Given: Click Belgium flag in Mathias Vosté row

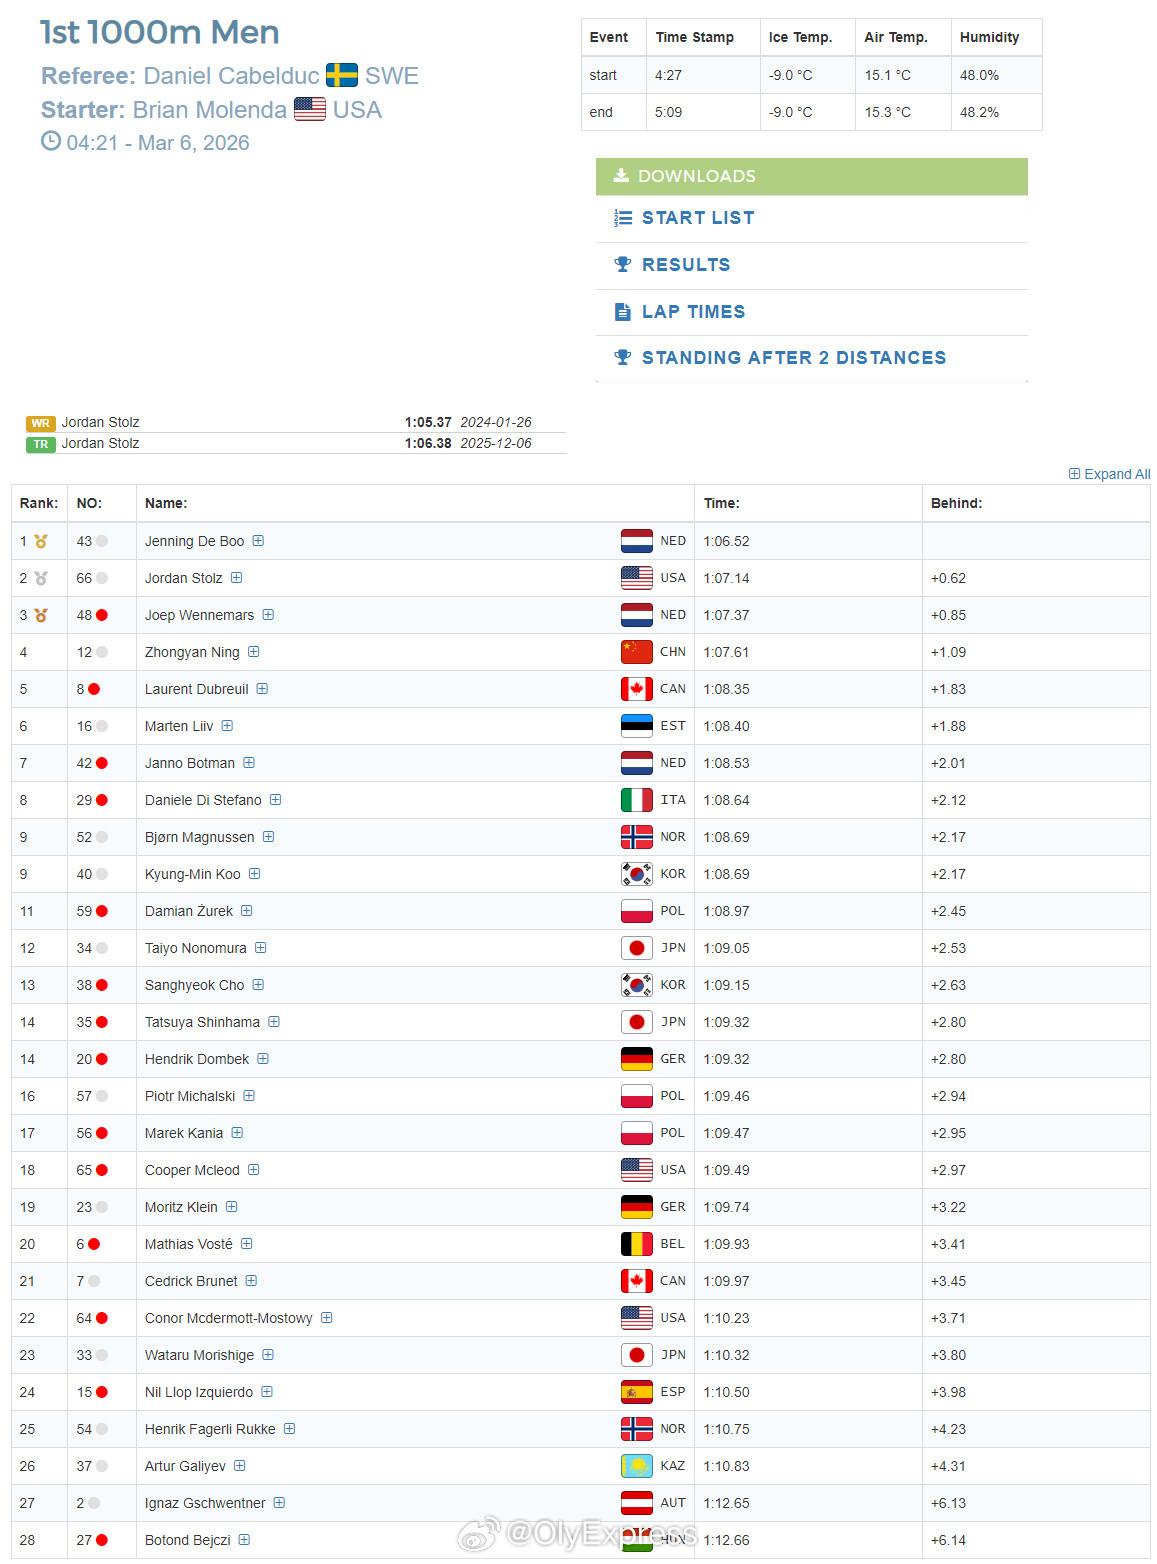Looking at the screenshot, I should coord(637,1244).
